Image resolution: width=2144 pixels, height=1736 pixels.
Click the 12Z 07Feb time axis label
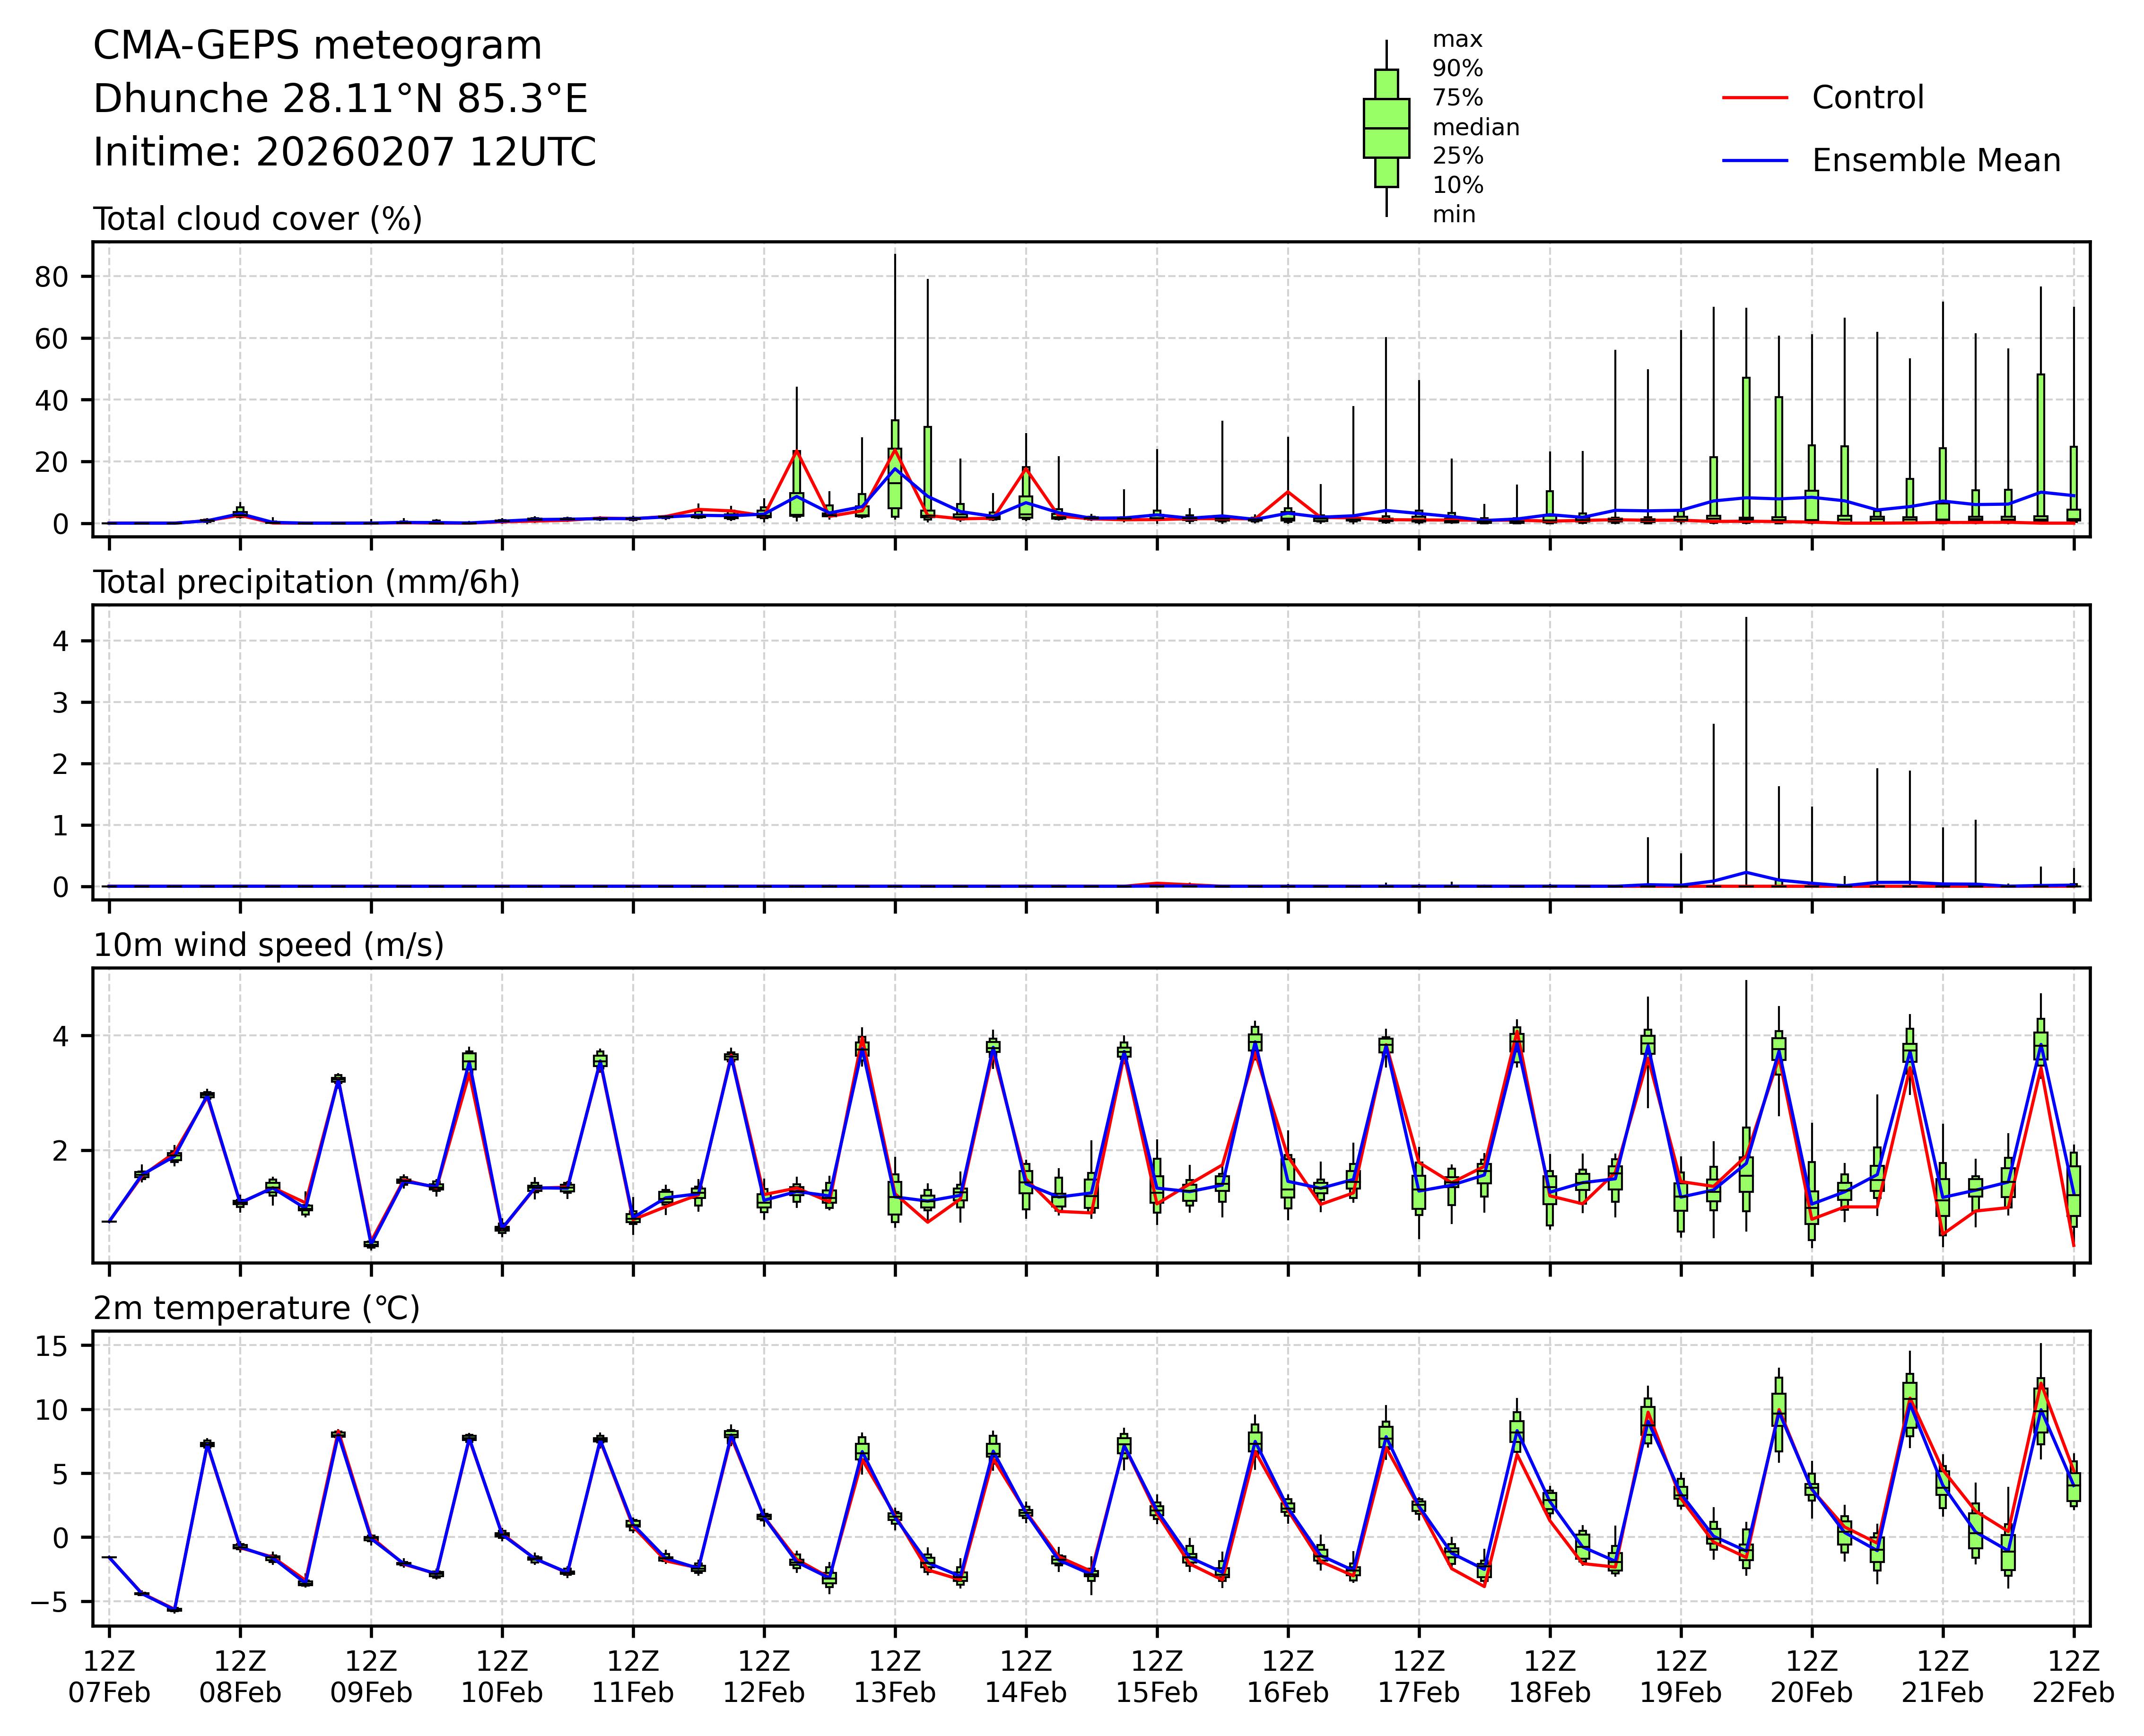pos(109,1677)
